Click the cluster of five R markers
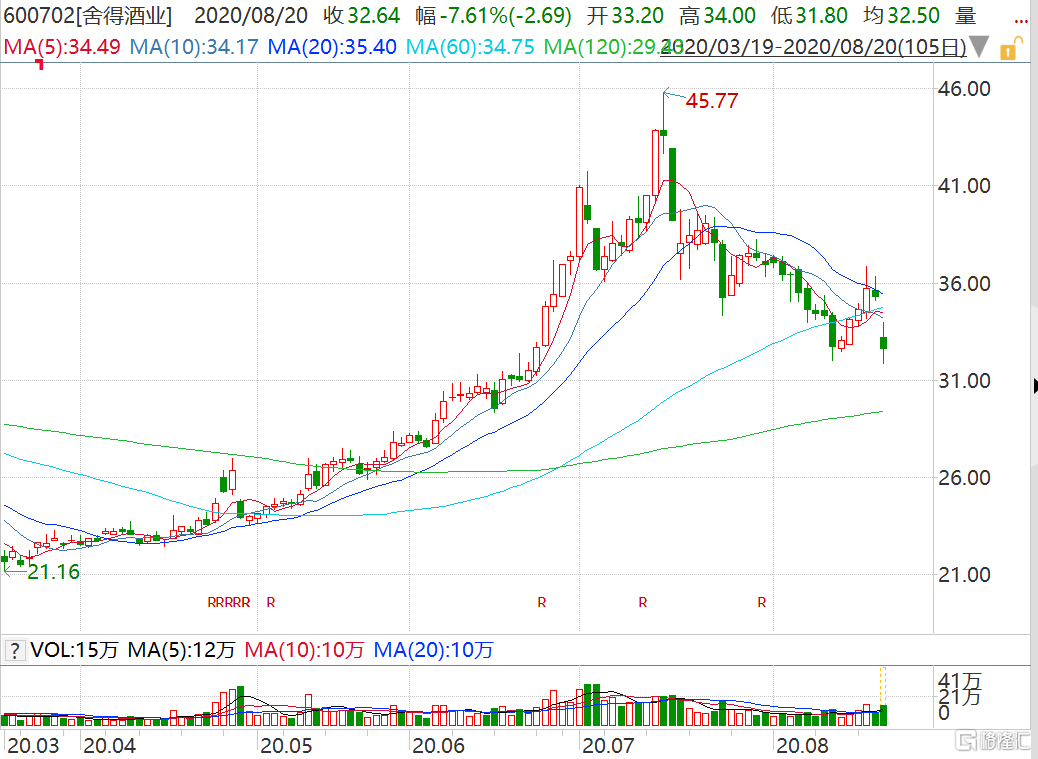 coord(229,603)
